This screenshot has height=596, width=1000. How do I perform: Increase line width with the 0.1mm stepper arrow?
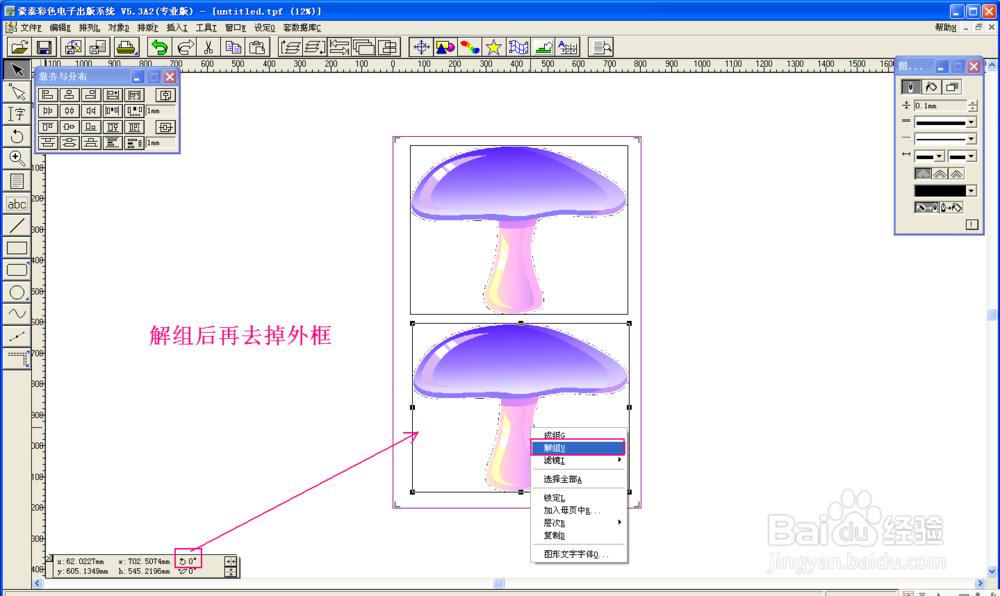point(972,102)
